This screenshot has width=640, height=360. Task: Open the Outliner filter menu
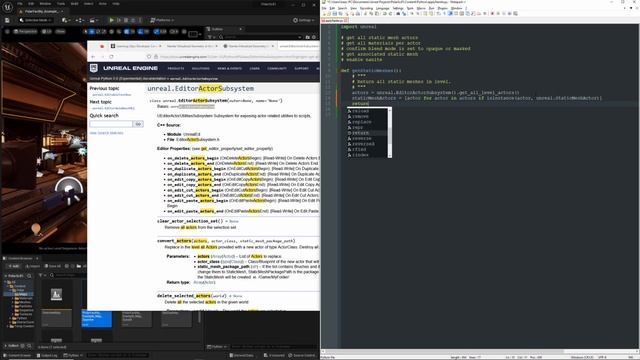tap(211, 37)
